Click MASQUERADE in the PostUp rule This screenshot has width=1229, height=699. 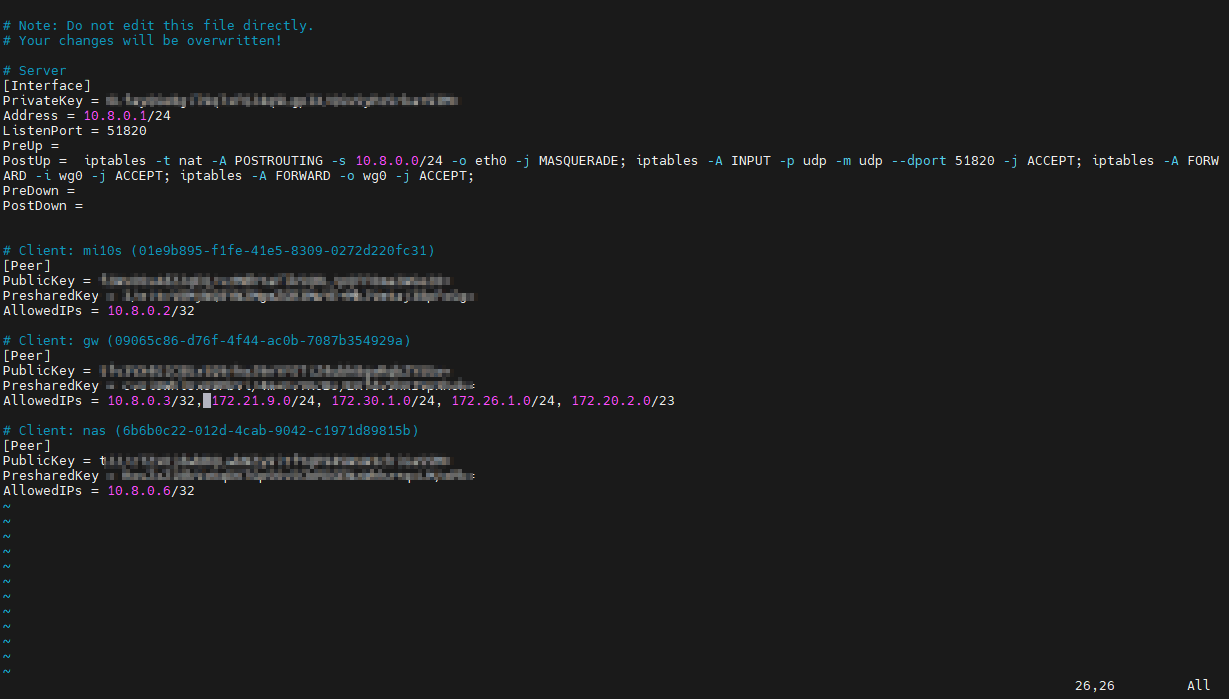pos(582,161)
